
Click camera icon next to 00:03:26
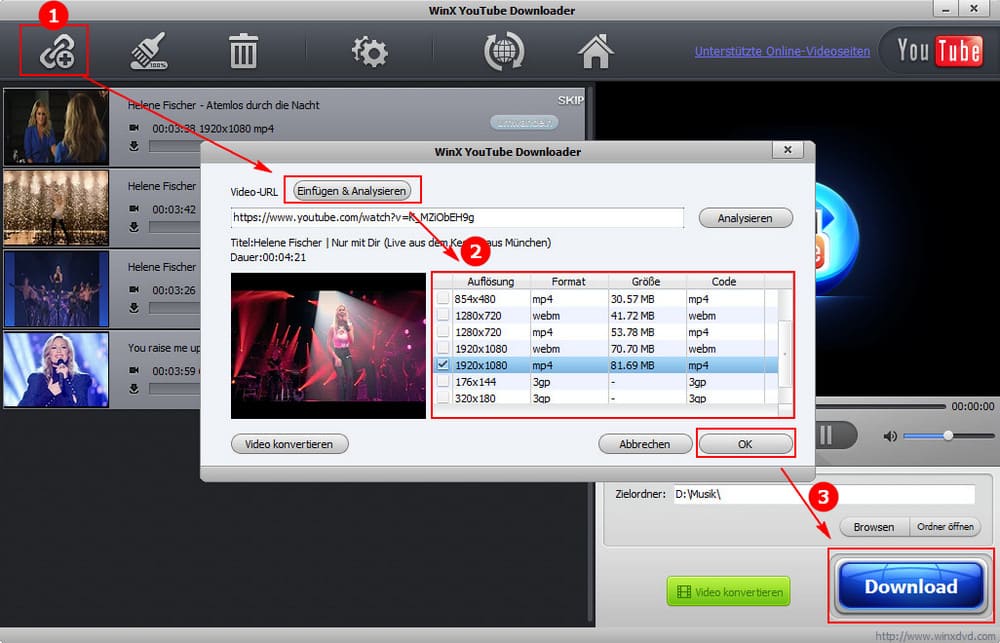pyautogui.click(x=134, y=290)
